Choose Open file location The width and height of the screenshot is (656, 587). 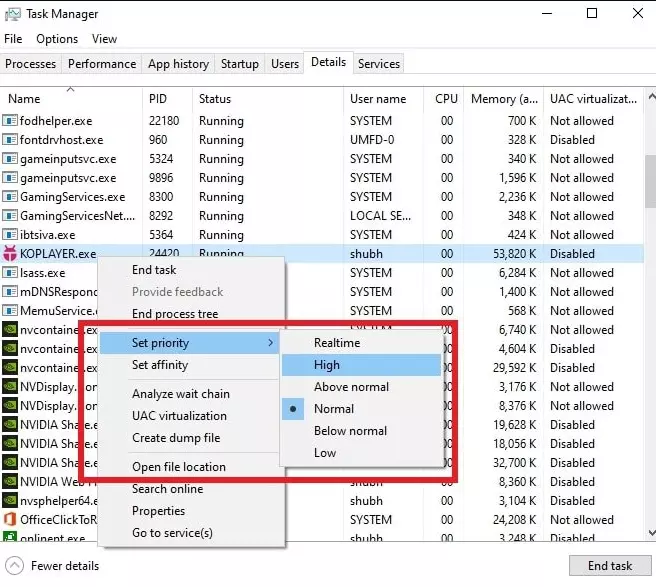189,467
